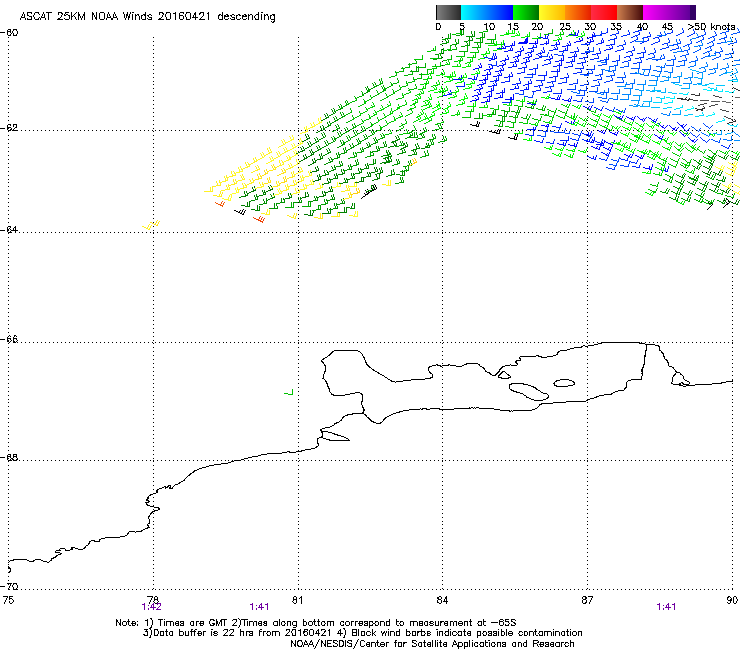Image resolution: width=740 pixels, height=650 pixels.
Task: Click the 'NOAA/NESDIS/Center for Satellite Applications and Research' credit
Action: 432,644
